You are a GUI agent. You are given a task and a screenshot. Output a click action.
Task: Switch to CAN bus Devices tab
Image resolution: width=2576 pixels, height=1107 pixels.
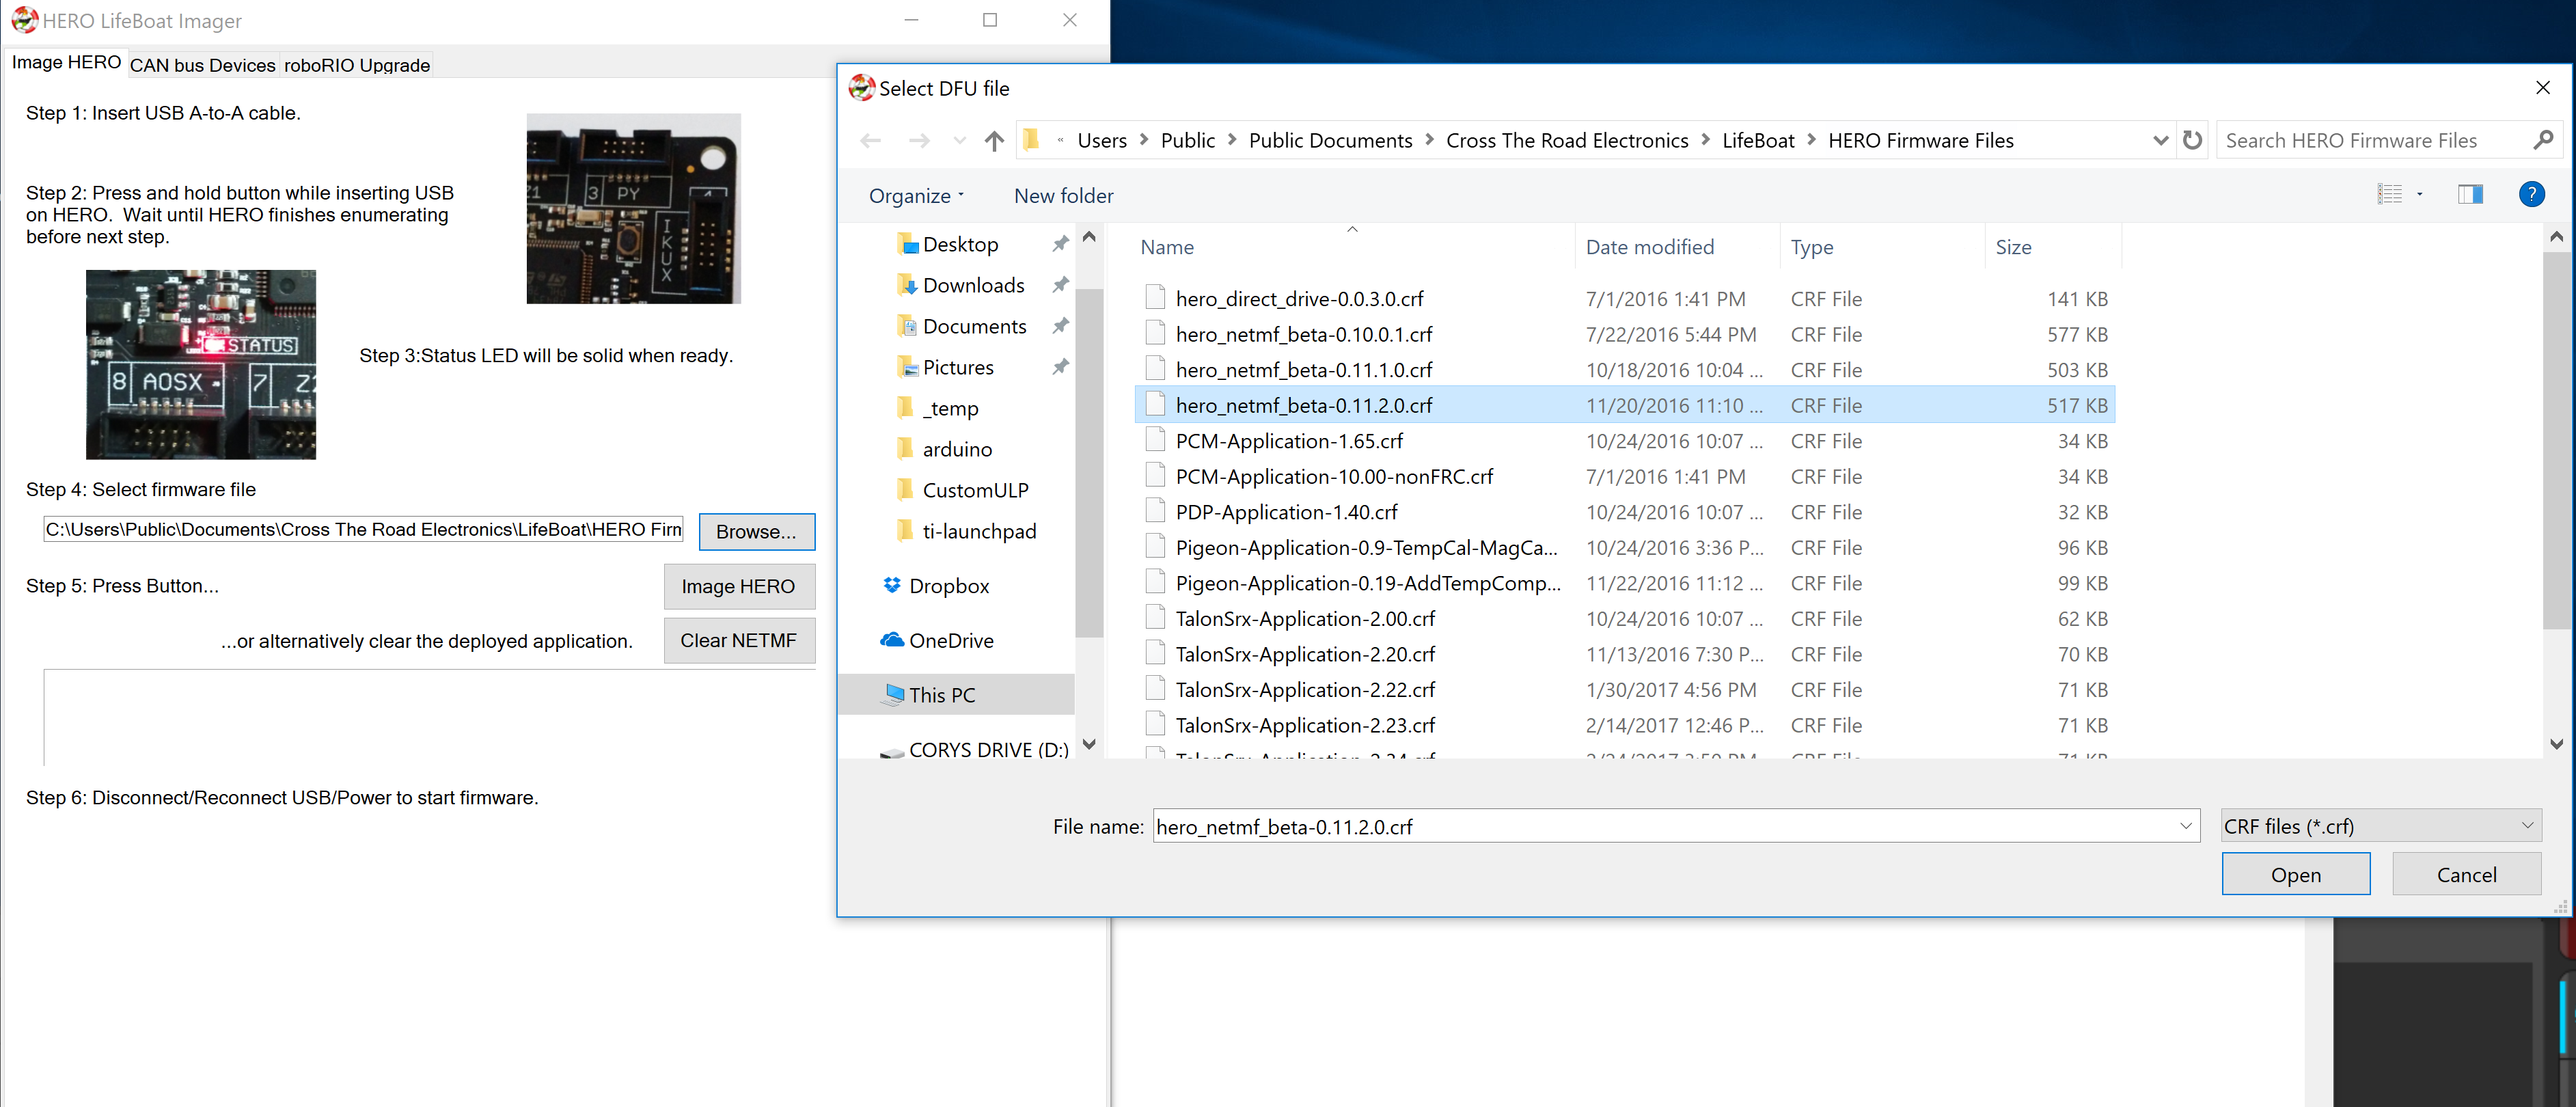click(202, 65)
